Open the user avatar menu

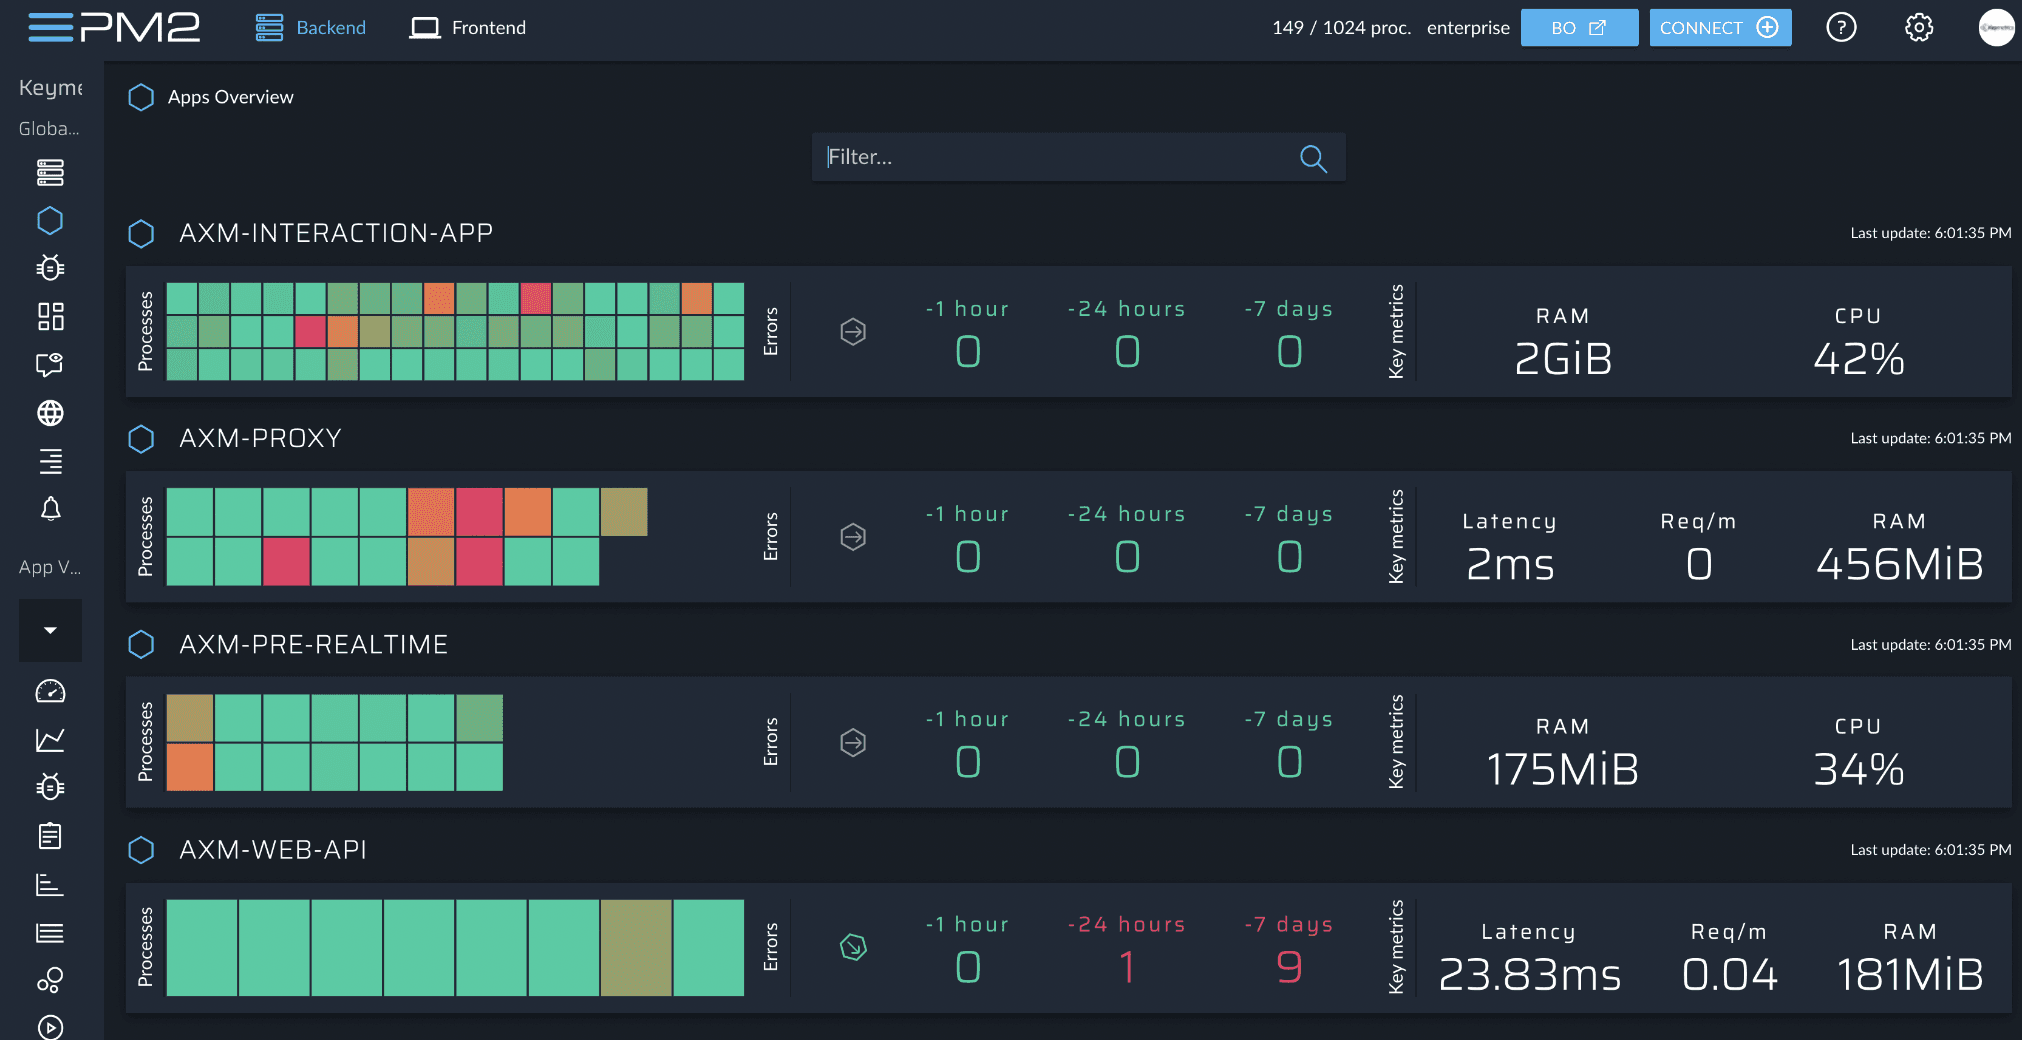coord(1996,28)
